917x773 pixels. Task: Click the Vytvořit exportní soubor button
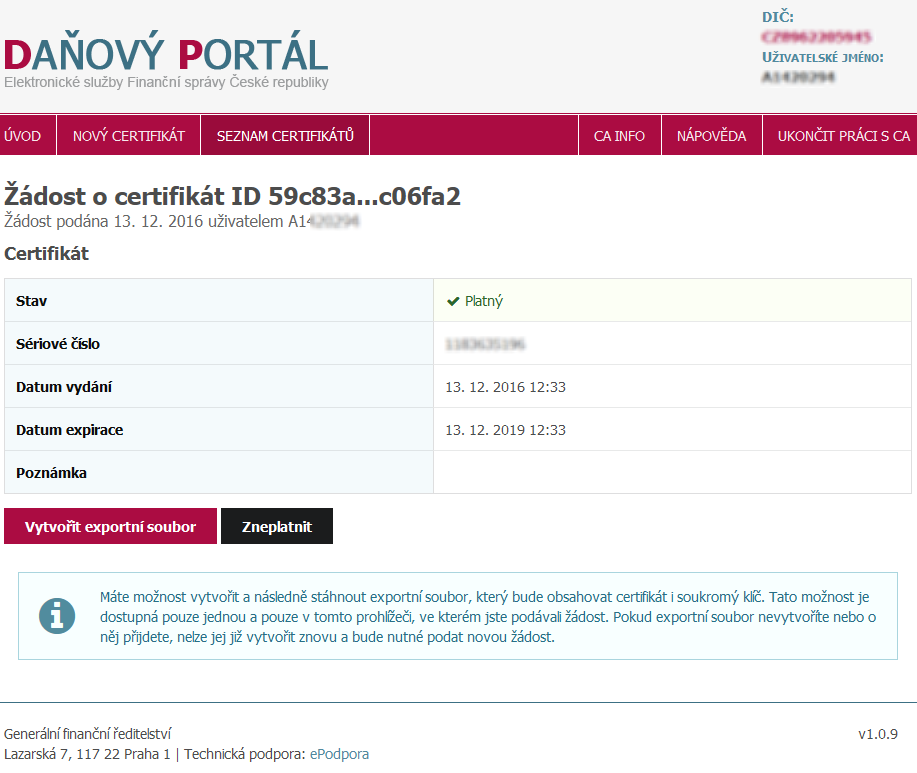coord(110,525)
